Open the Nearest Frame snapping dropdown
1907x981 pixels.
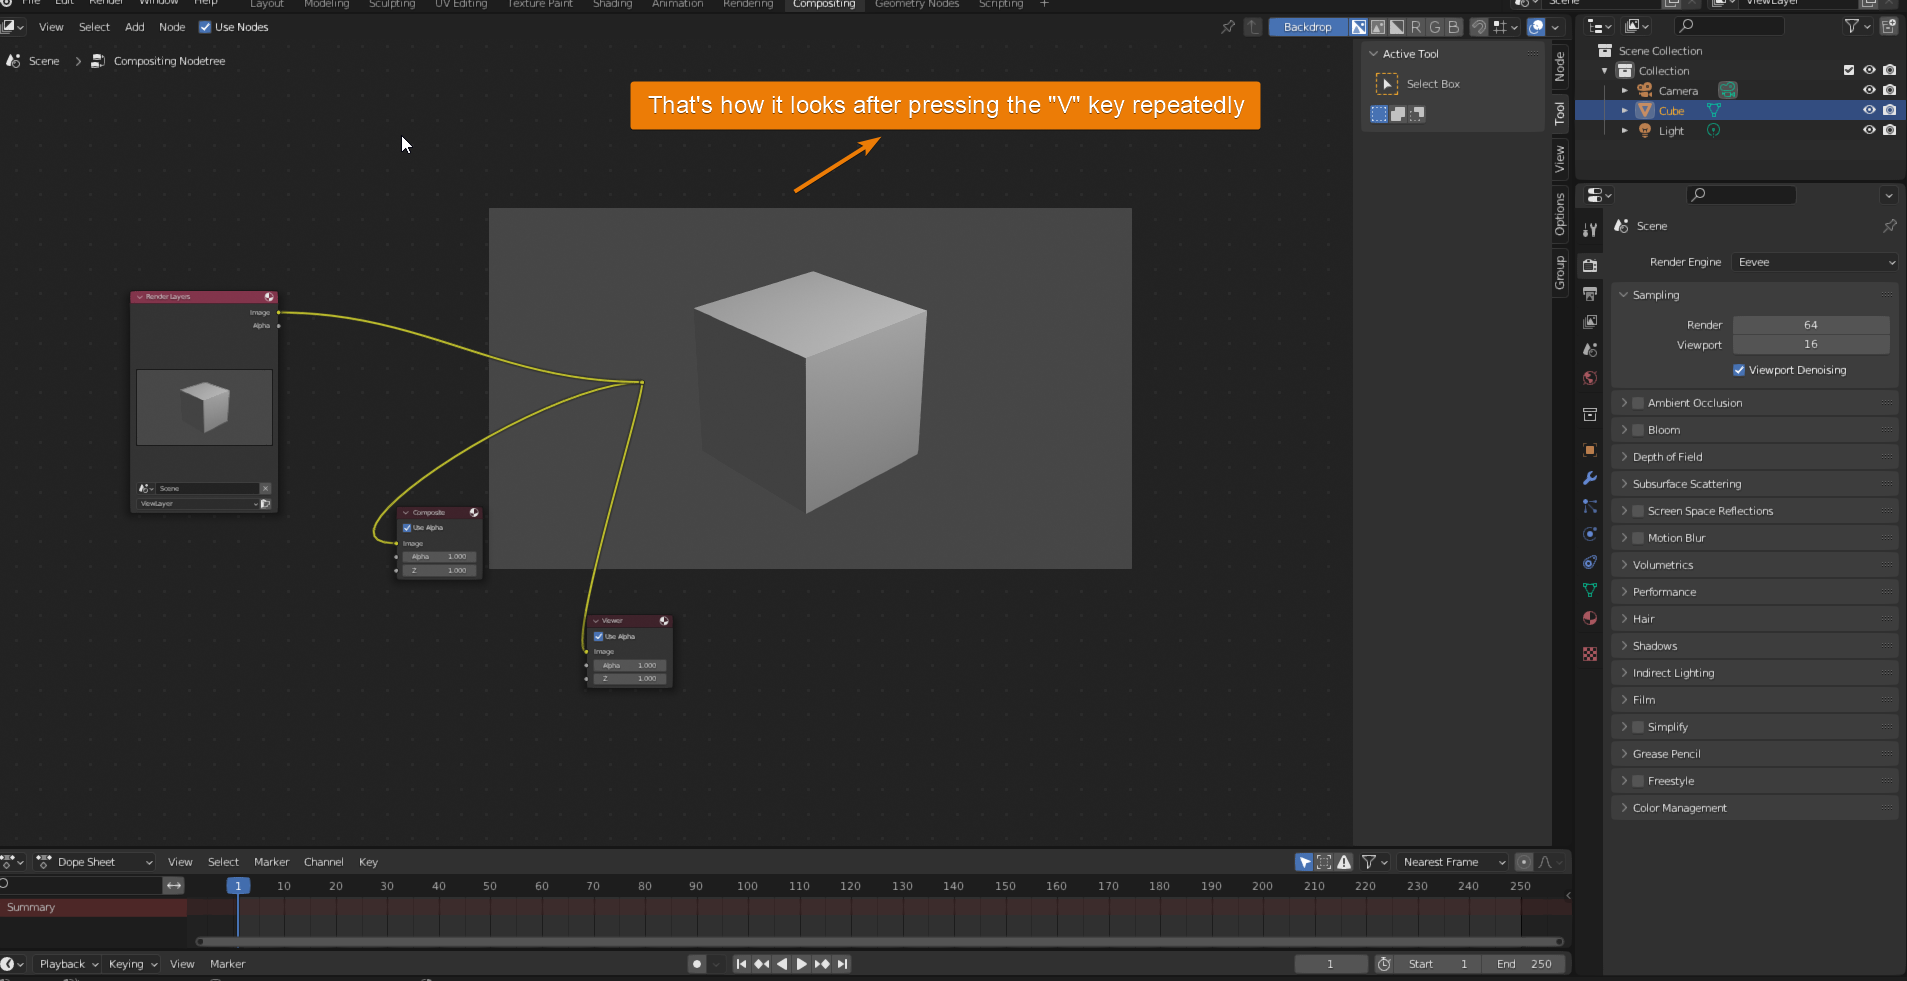coord(1451,861)
